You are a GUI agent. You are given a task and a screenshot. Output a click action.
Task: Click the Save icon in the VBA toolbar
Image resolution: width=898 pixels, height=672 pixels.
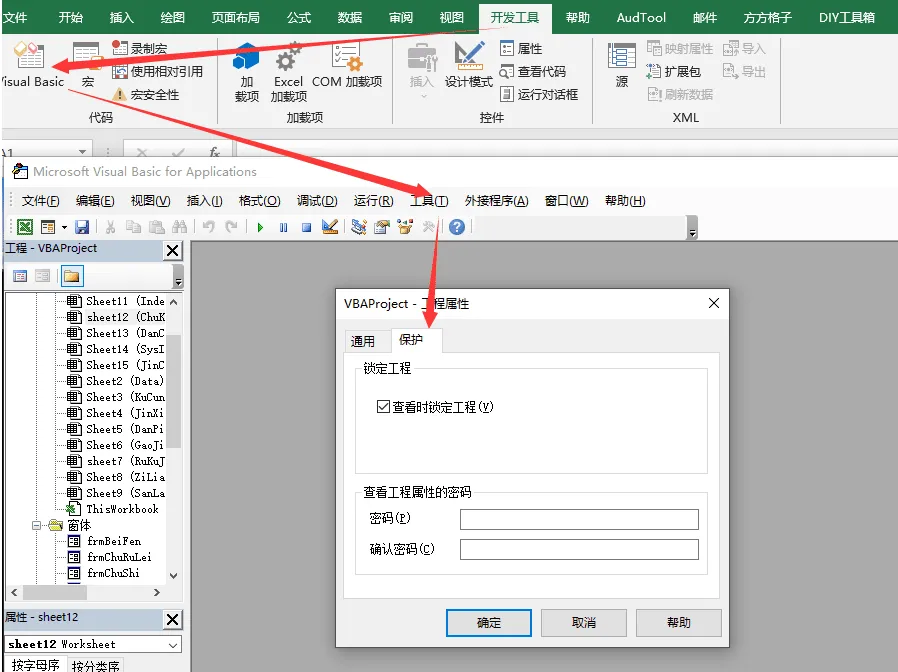82,227
